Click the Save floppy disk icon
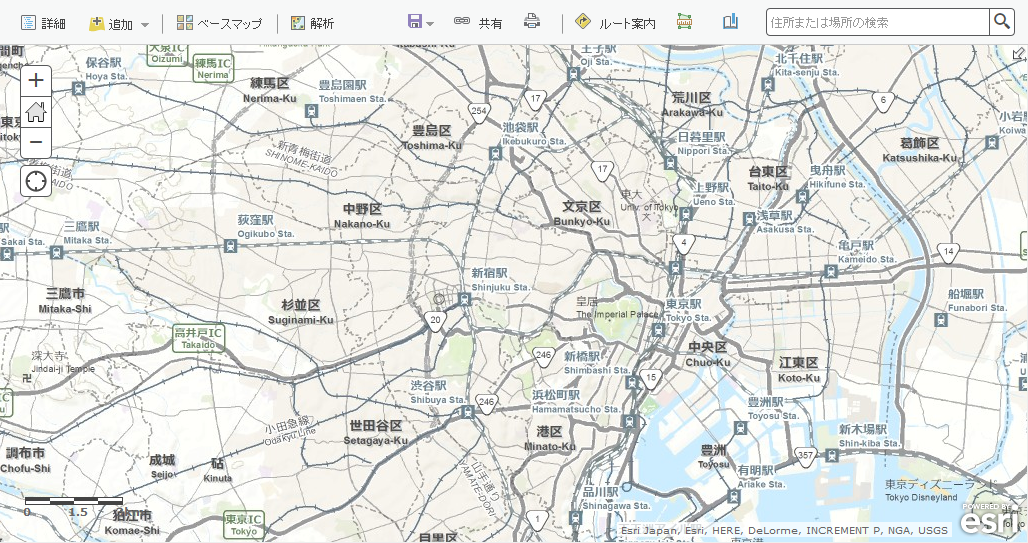The width and height of the screenshot is (1028, 543). (414, 22)
